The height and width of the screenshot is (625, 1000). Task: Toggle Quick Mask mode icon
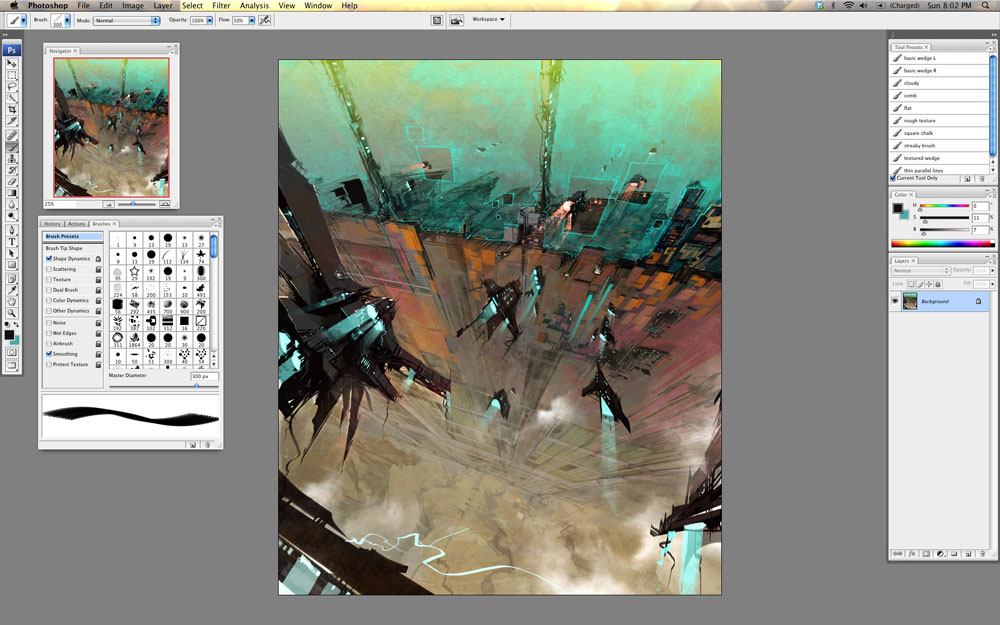11,352
